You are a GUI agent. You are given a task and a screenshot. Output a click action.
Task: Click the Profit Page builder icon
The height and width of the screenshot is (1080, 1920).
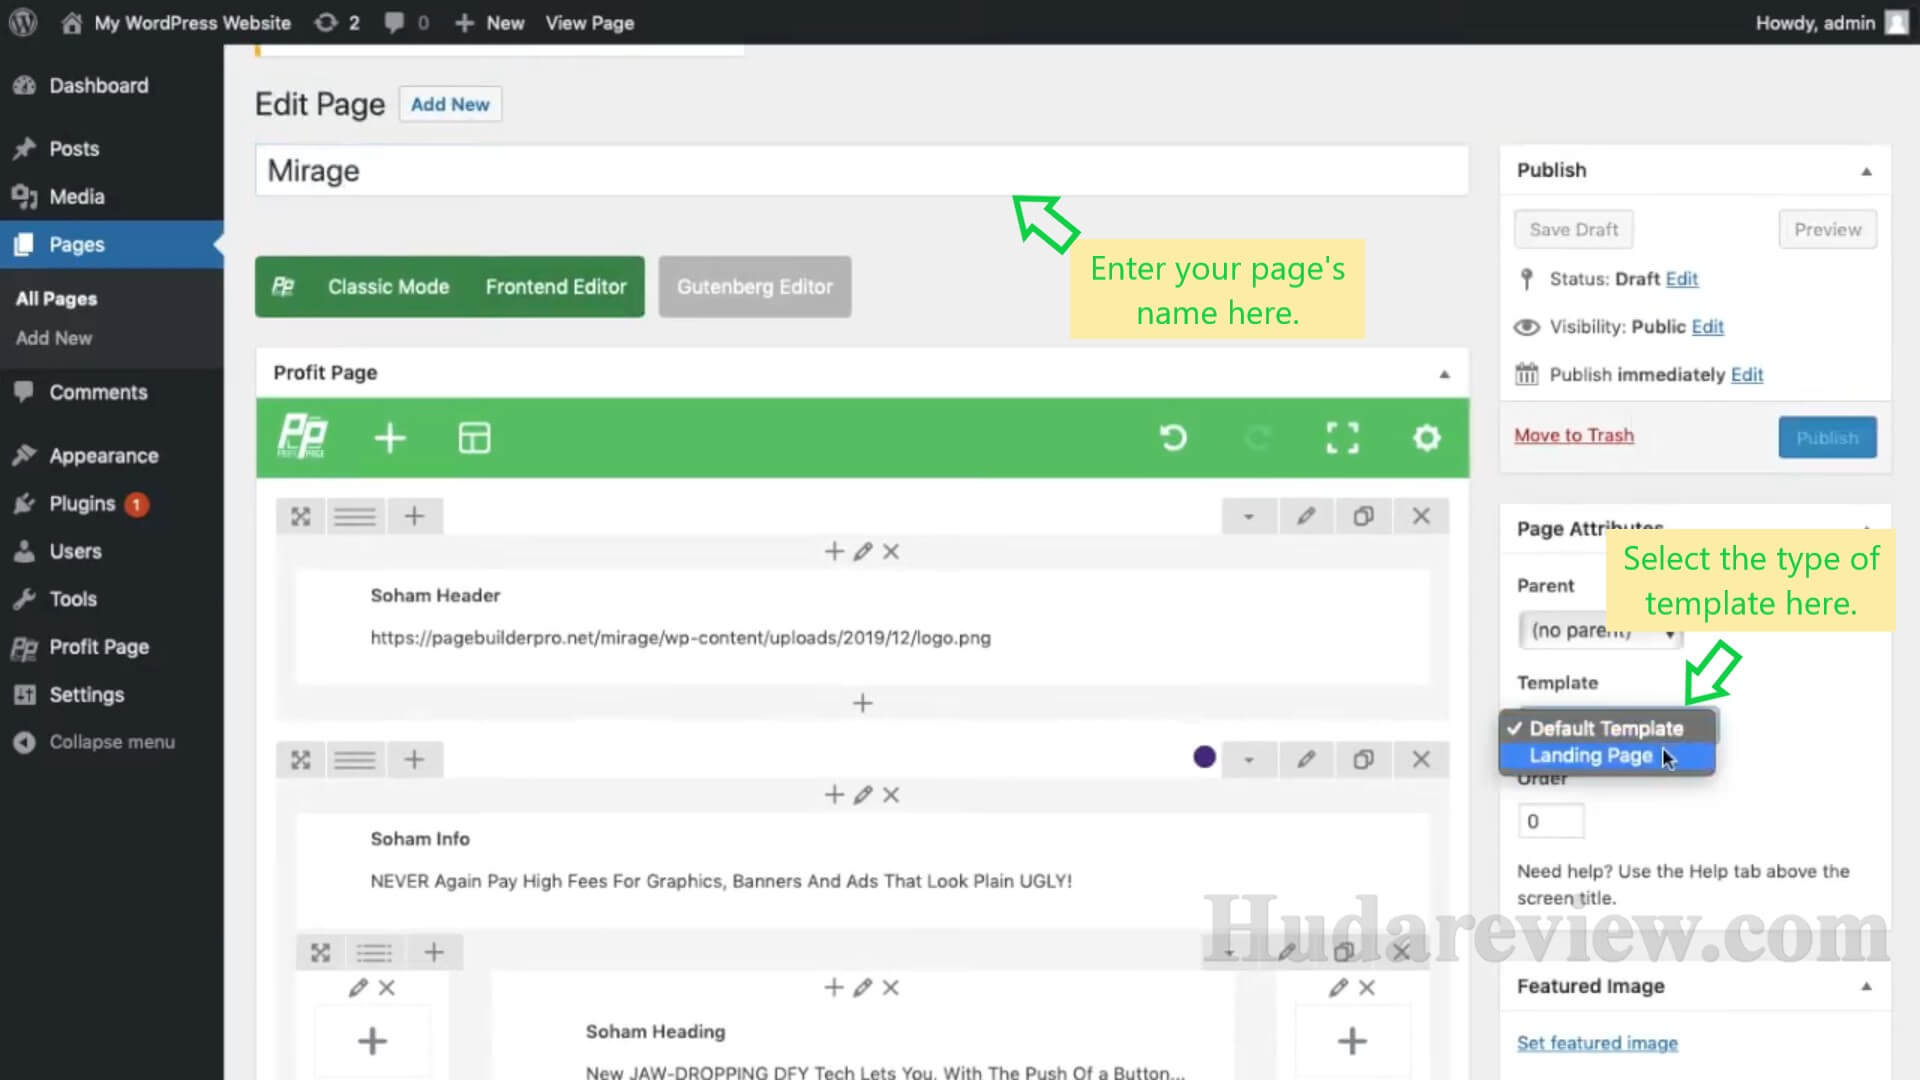point(301,436)
